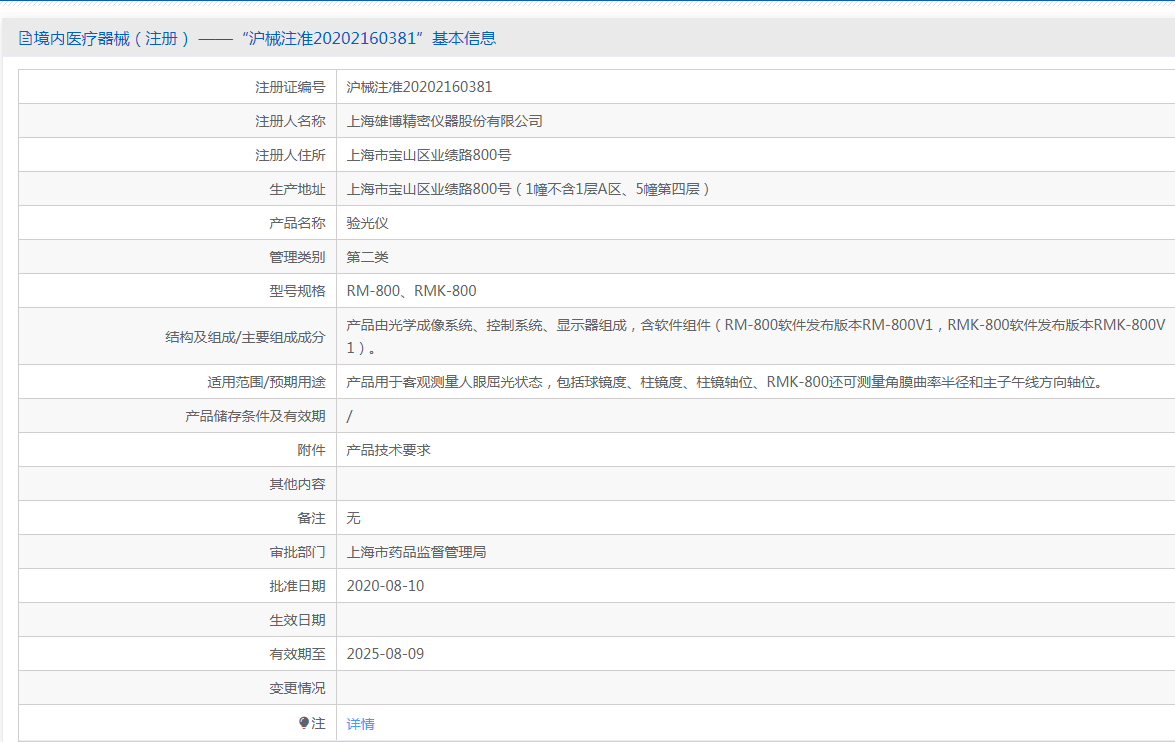Screen dimensions: 1175x742
Task: Click the lightbulb icon next to 注
Action: point(303,723)
